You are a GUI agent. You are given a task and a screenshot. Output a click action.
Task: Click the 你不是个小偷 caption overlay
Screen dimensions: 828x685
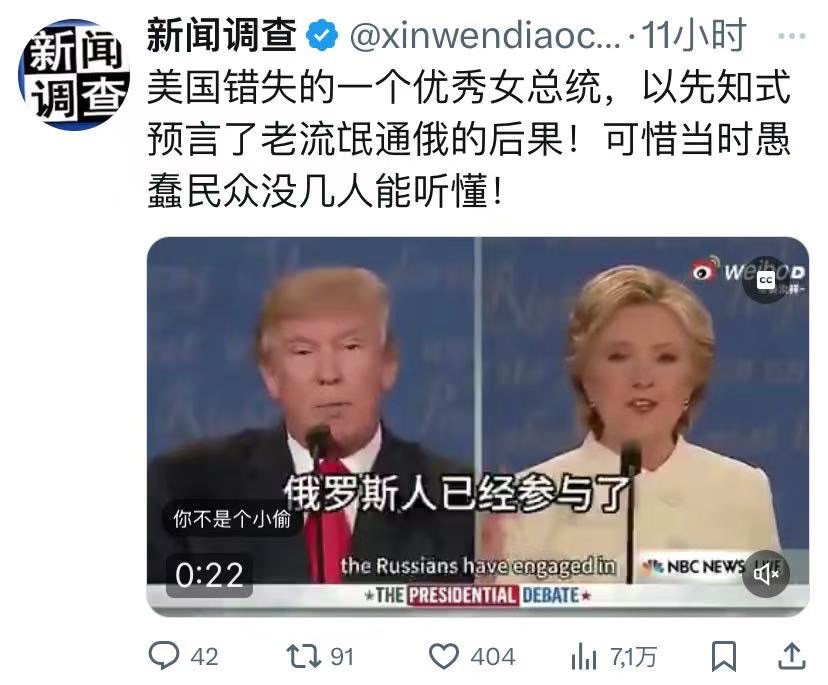[x=232, y=519]
